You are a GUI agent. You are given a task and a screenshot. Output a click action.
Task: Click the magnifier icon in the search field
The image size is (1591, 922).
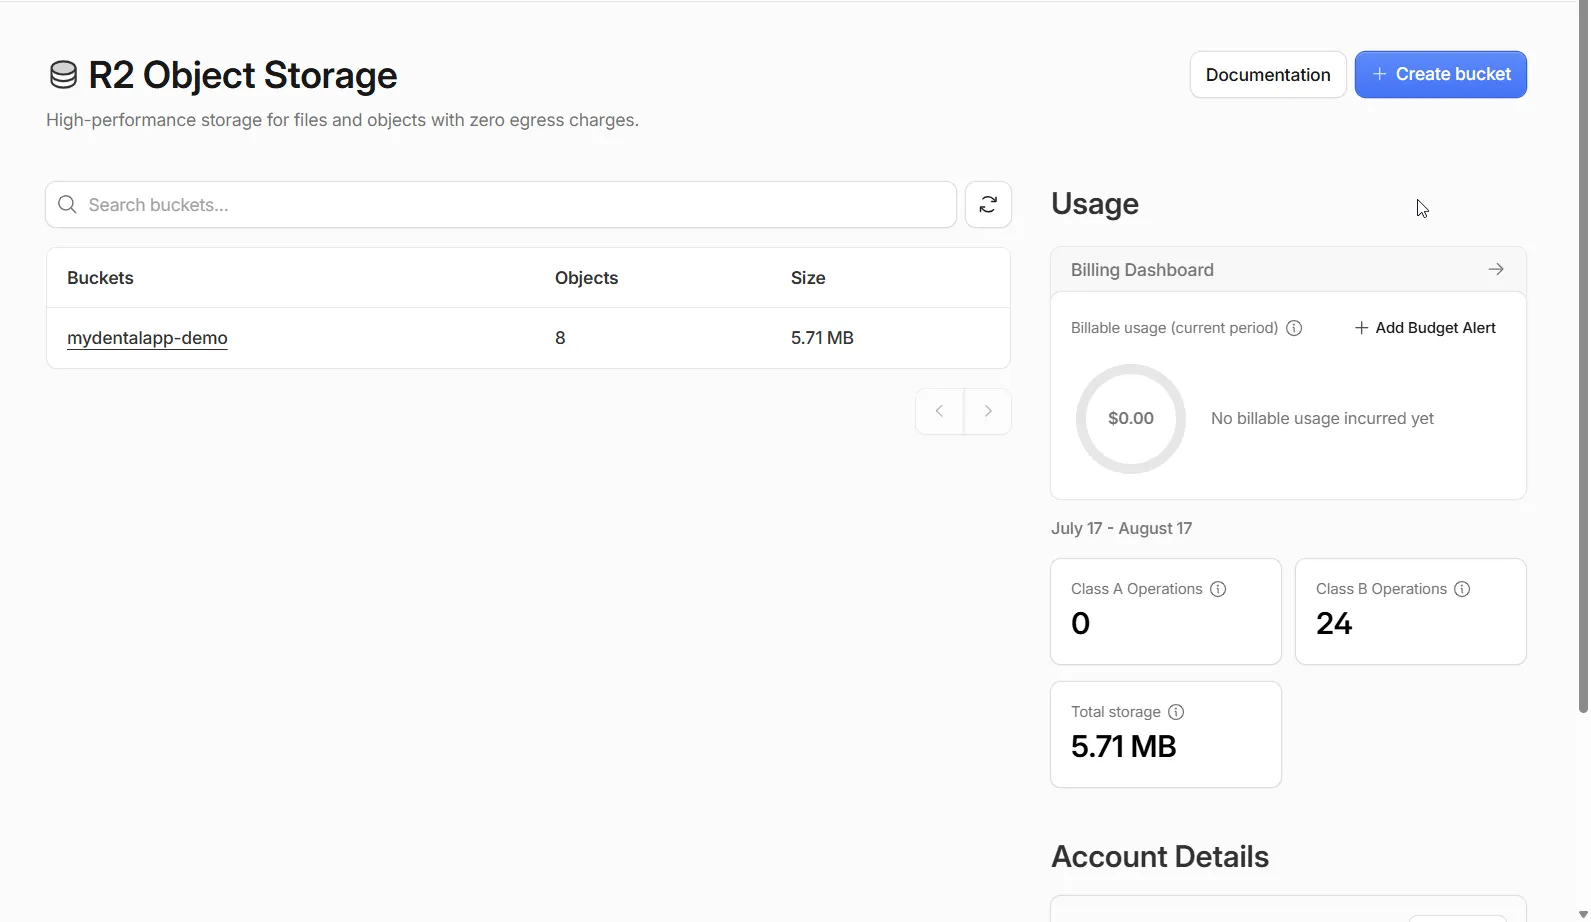click(67, 205)
